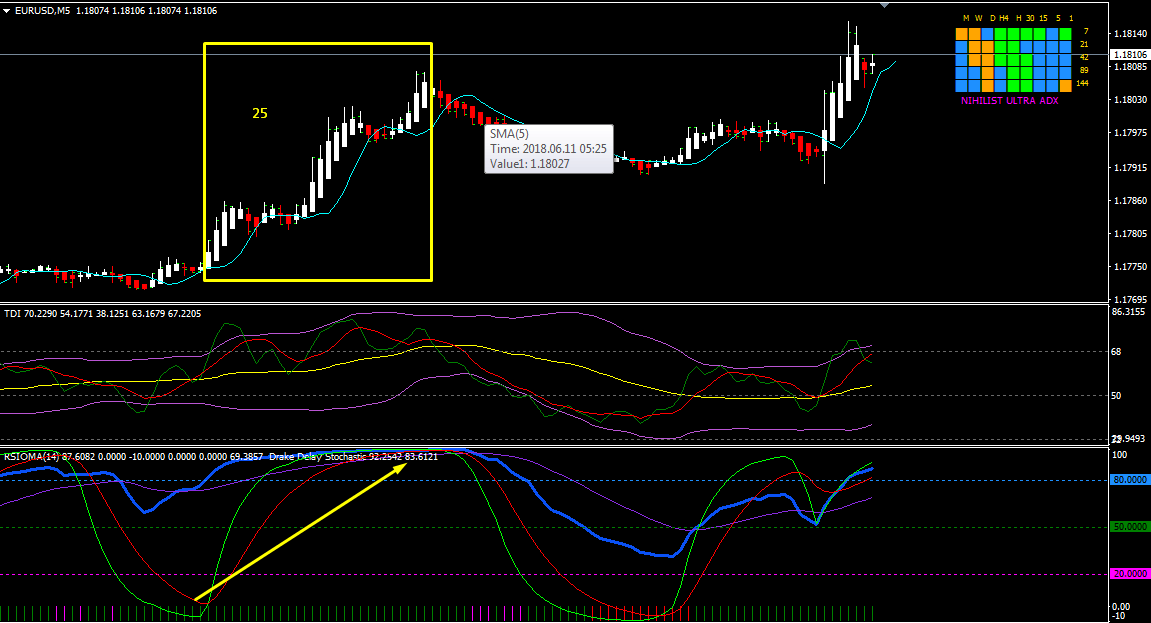Click stochastic scale value 0.00
1151x623 pixels.
(1122, 607)
